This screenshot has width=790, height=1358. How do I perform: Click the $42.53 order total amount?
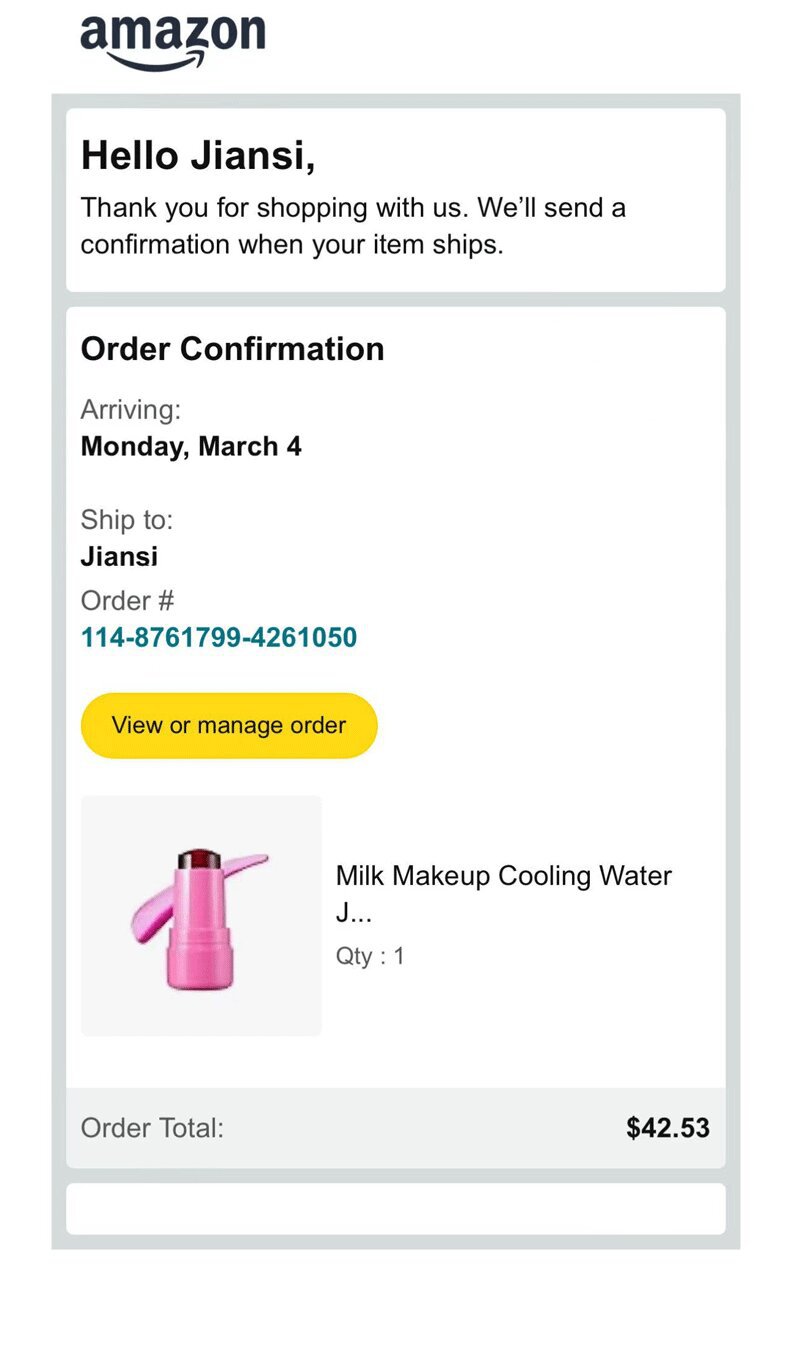[667, 1128]
